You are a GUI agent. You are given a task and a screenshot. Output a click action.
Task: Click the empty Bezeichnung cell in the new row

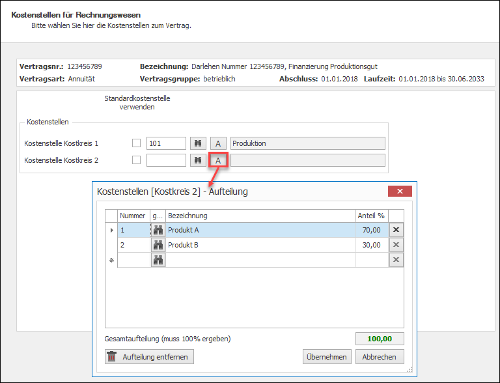click(260, 260)
